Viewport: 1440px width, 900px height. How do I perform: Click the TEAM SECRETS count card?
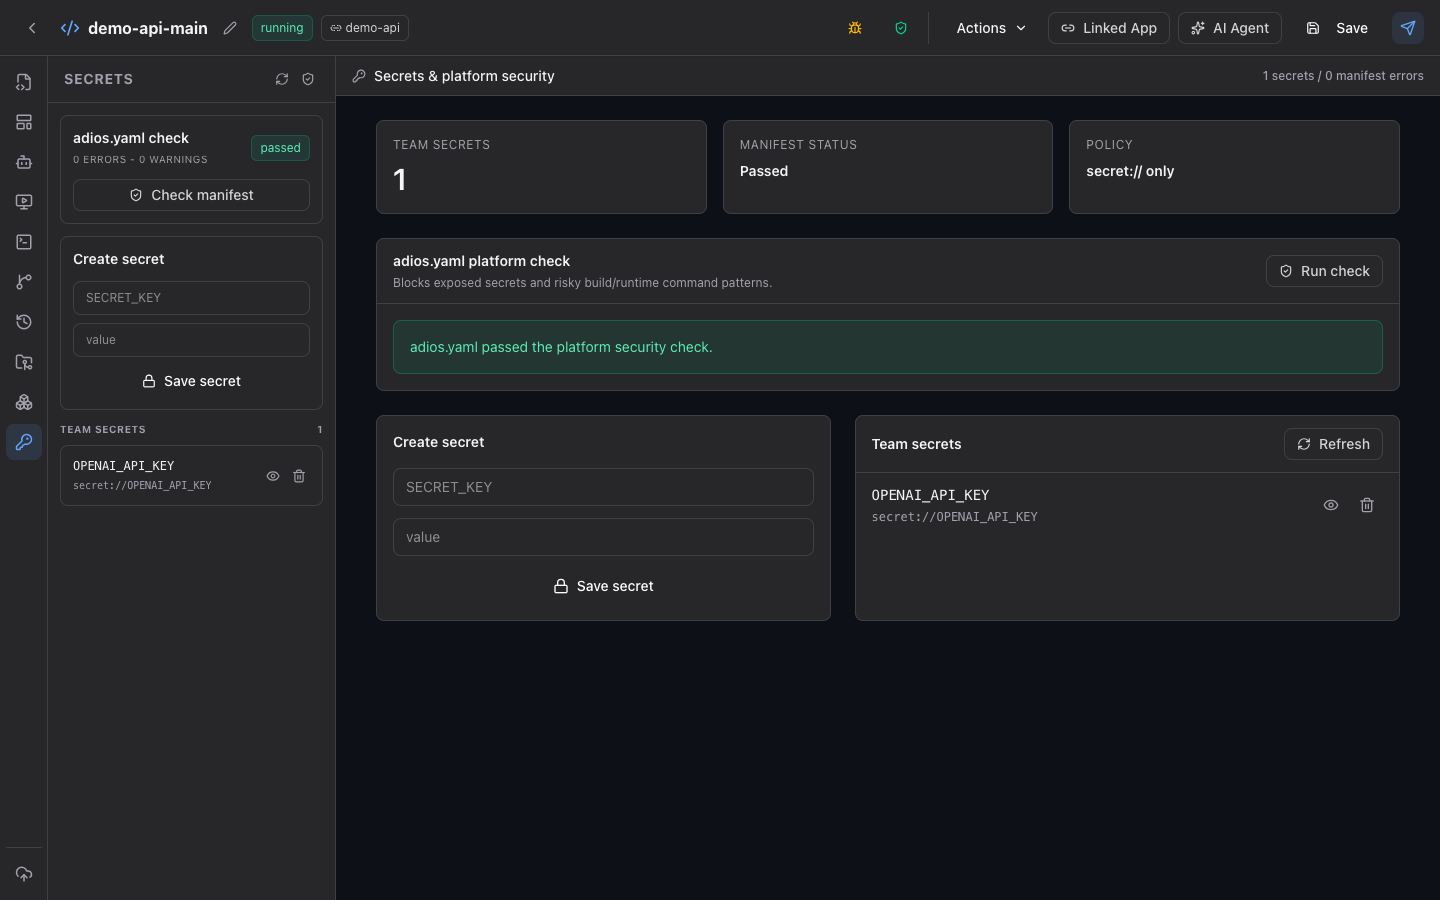coord(541,167)
